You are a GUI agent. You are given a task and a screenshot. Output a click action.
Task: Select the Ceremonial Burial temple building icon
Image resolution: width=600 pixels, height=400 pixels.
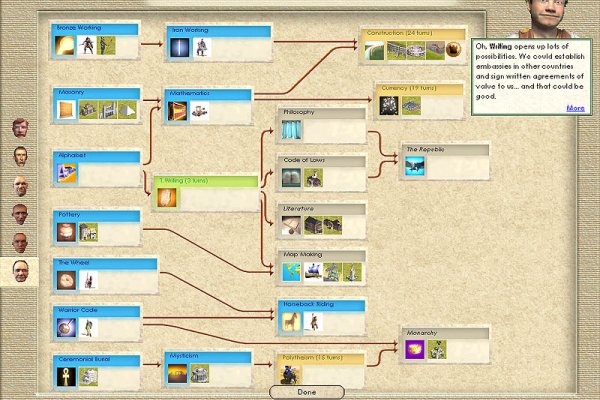tap(88, 377)
